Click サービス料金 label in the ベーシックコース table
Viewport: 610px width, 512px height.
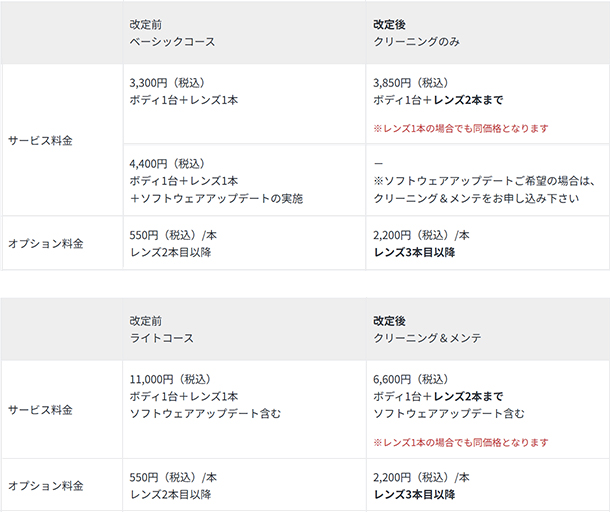click(x=40, y=141)
